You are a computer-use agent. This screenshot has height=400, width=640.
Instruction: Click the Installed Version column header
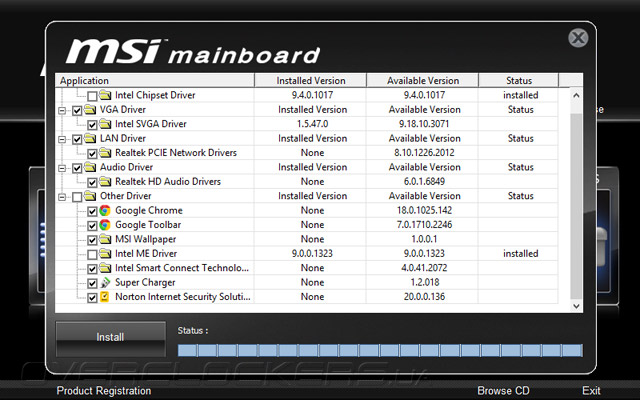pos(310,80)
